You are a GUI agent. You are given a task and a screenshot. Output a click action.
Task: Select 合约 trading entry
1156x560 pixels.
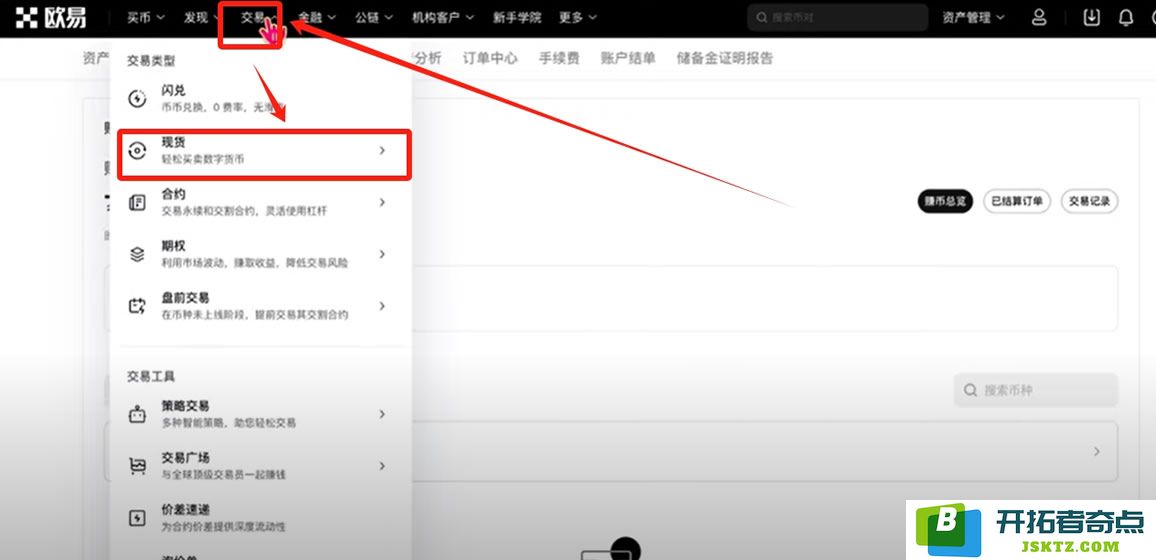(261, 202)
